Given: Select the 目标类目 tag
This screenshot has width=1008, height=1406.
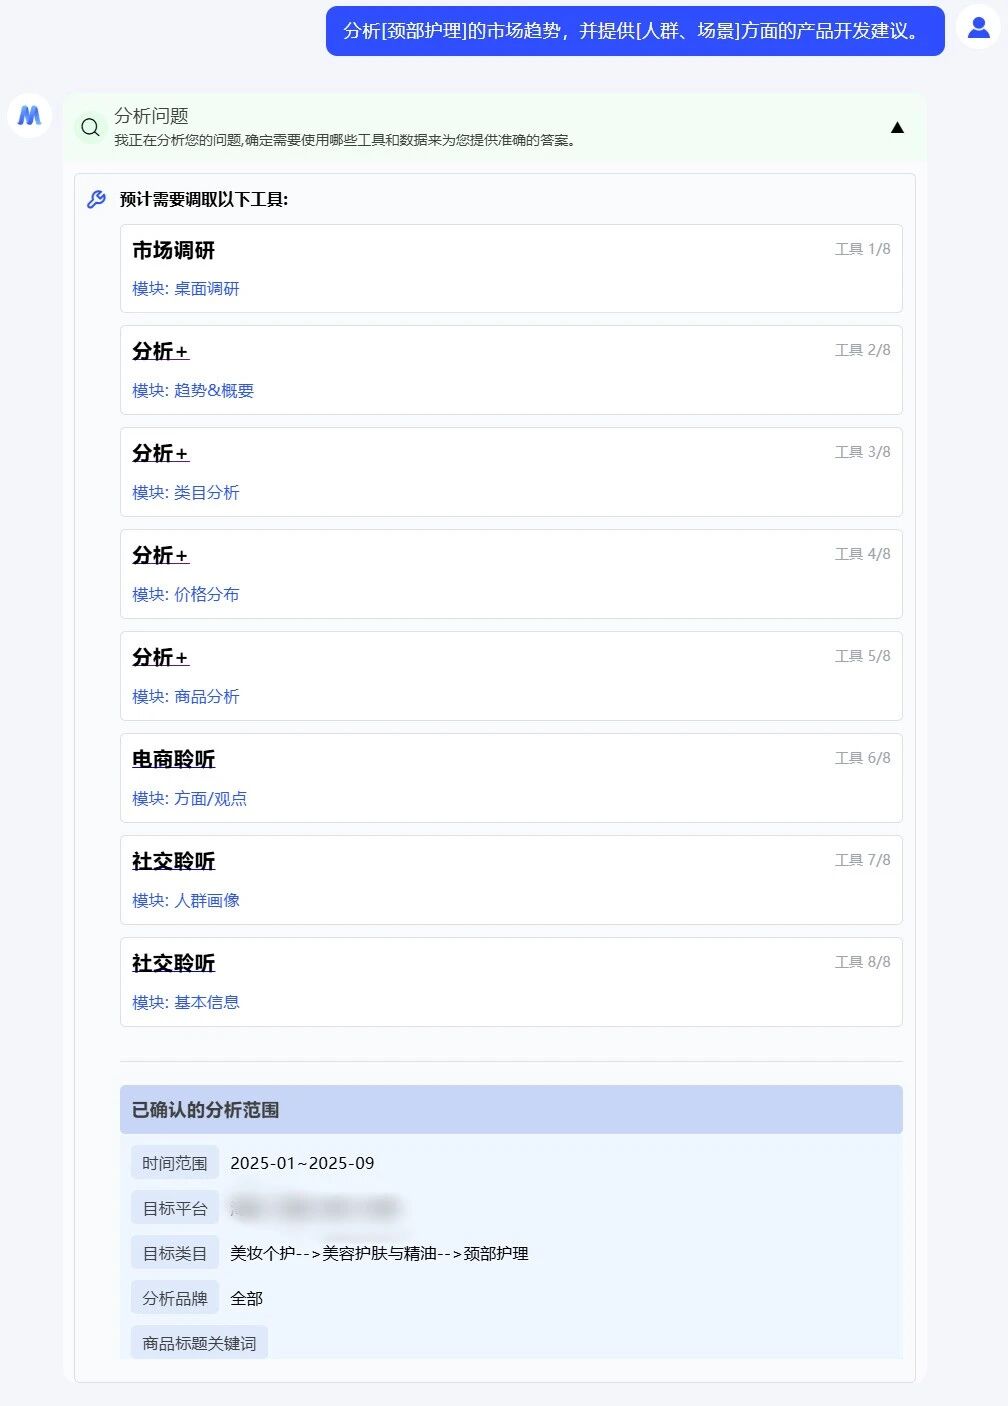Looking at the screenshot, I should point(175,1253).
